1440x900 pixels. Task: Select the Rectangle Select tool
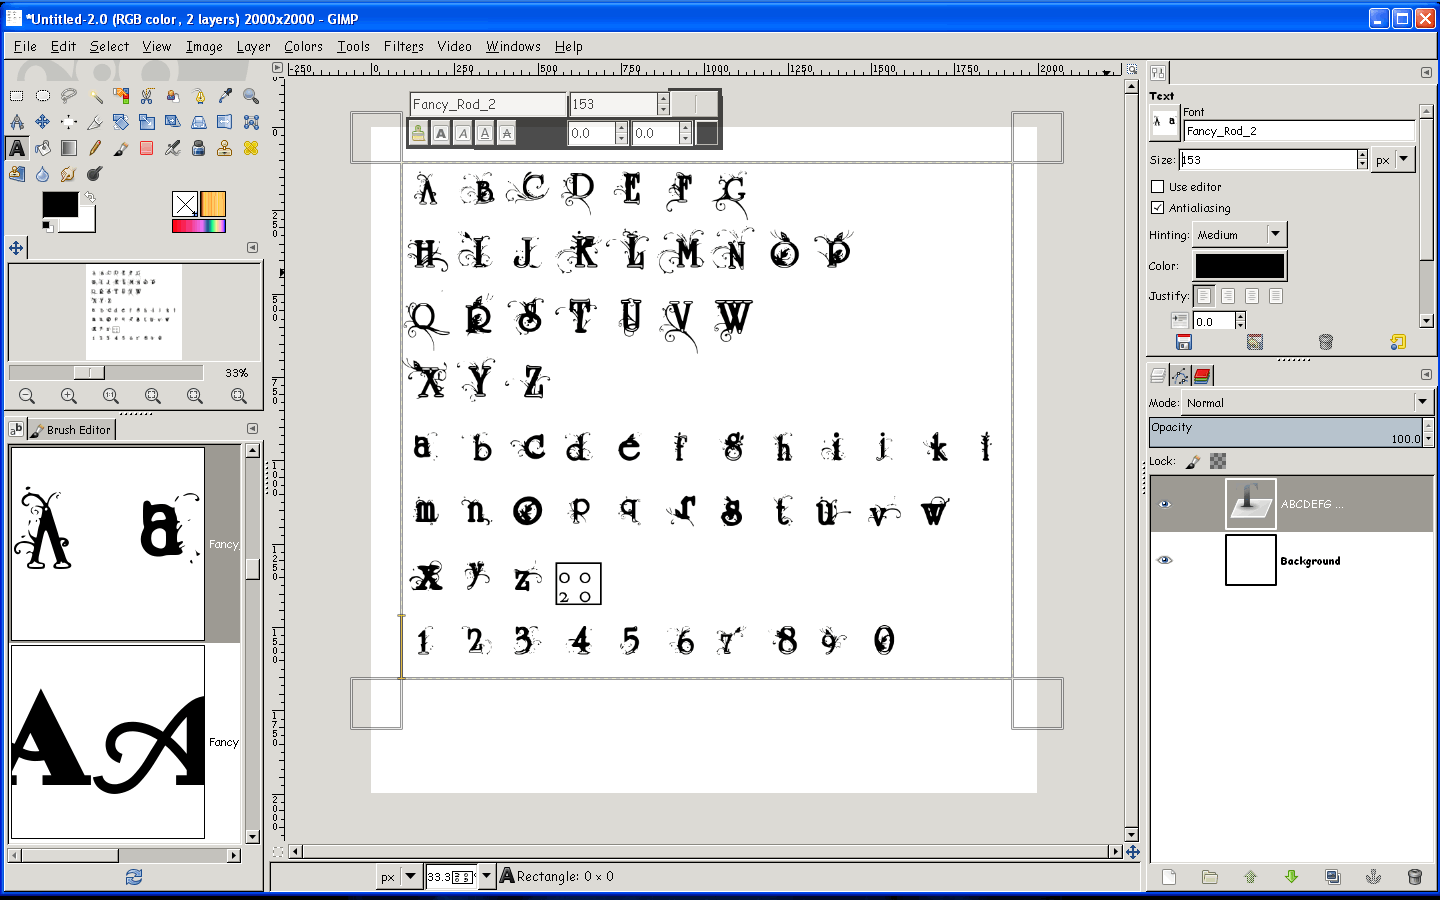click(x=16, y=96)
